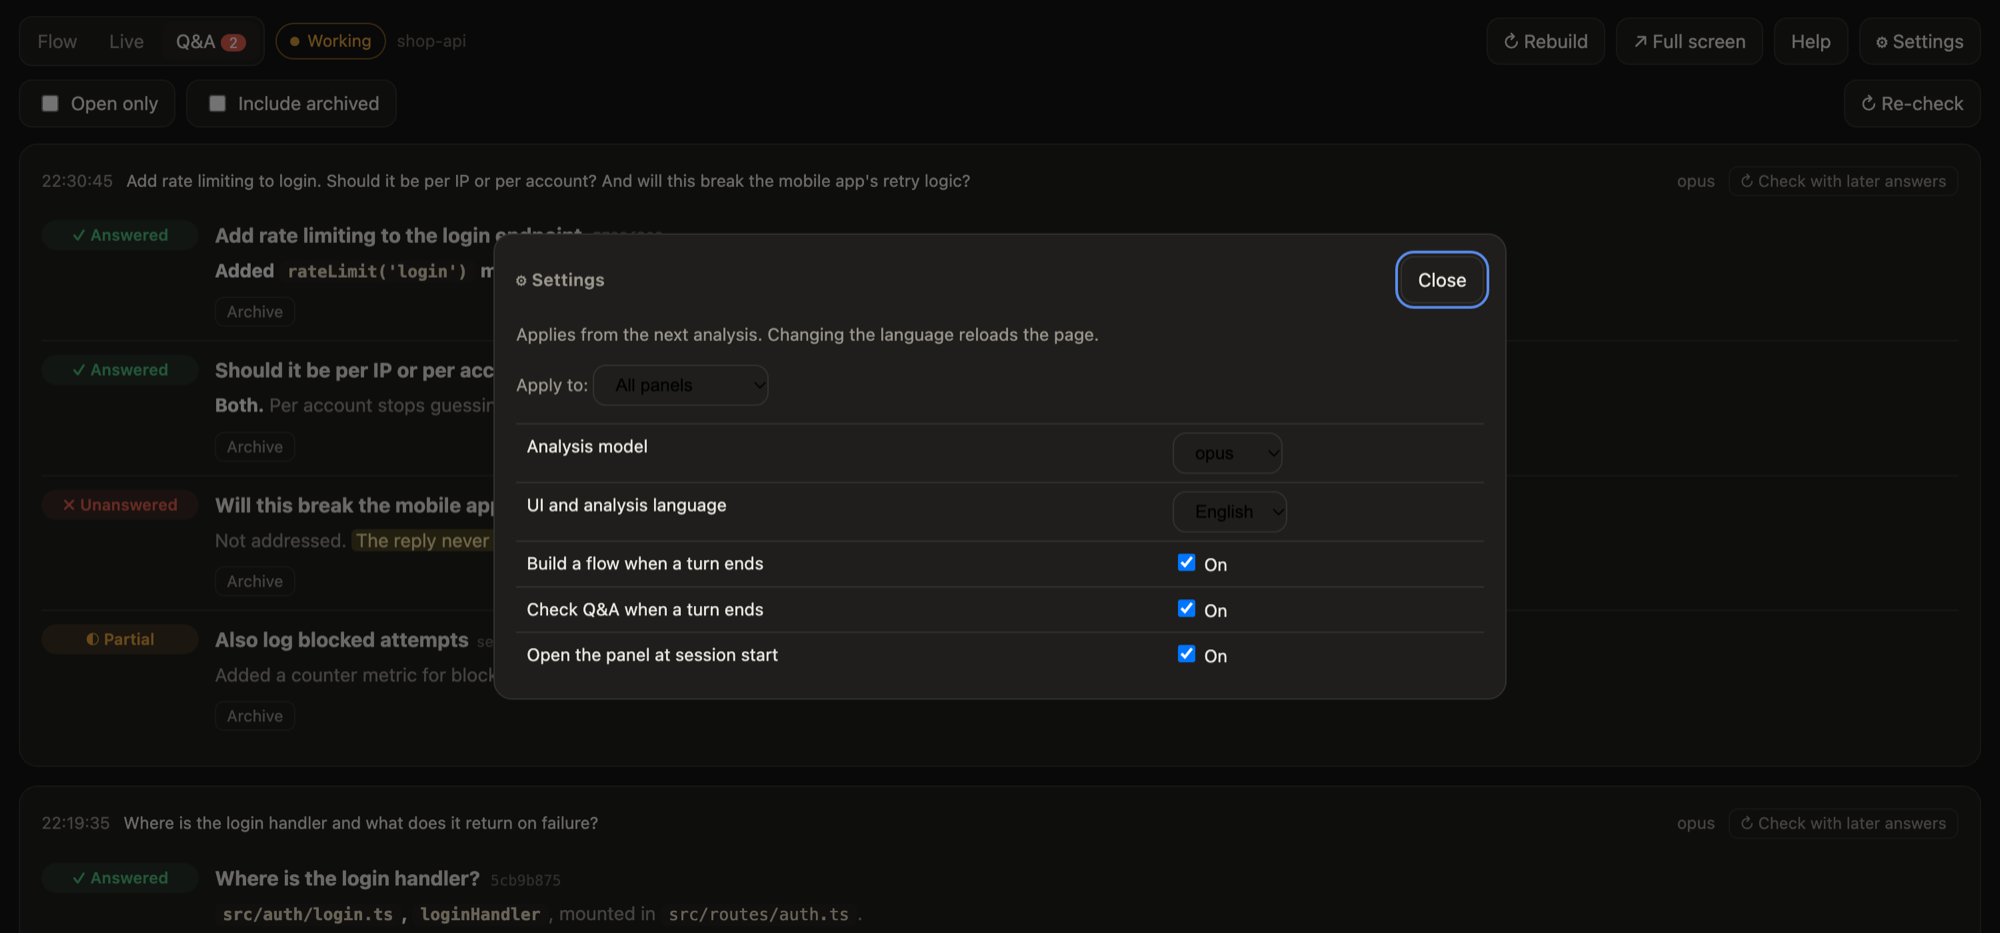
Task: Click heading Also log blocked attempts
Action: coord(341,640)
